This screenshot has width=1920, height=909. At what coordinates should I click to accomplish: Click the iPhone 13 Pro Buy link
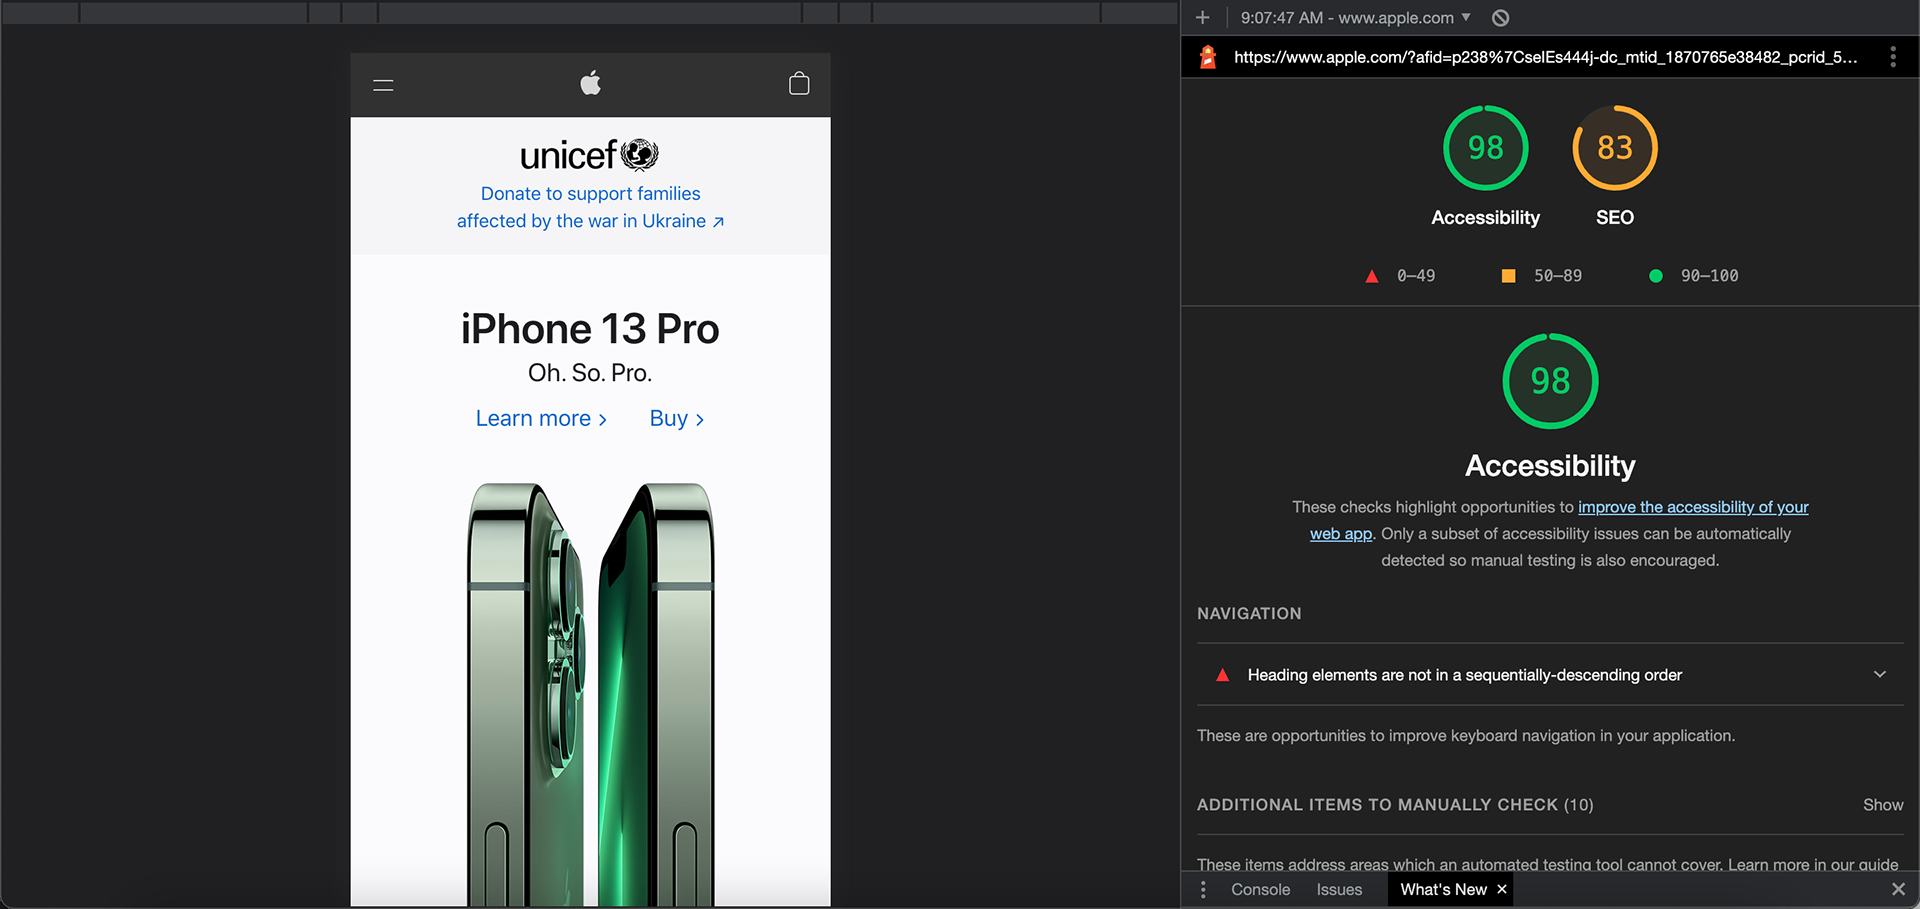(677, 419)
